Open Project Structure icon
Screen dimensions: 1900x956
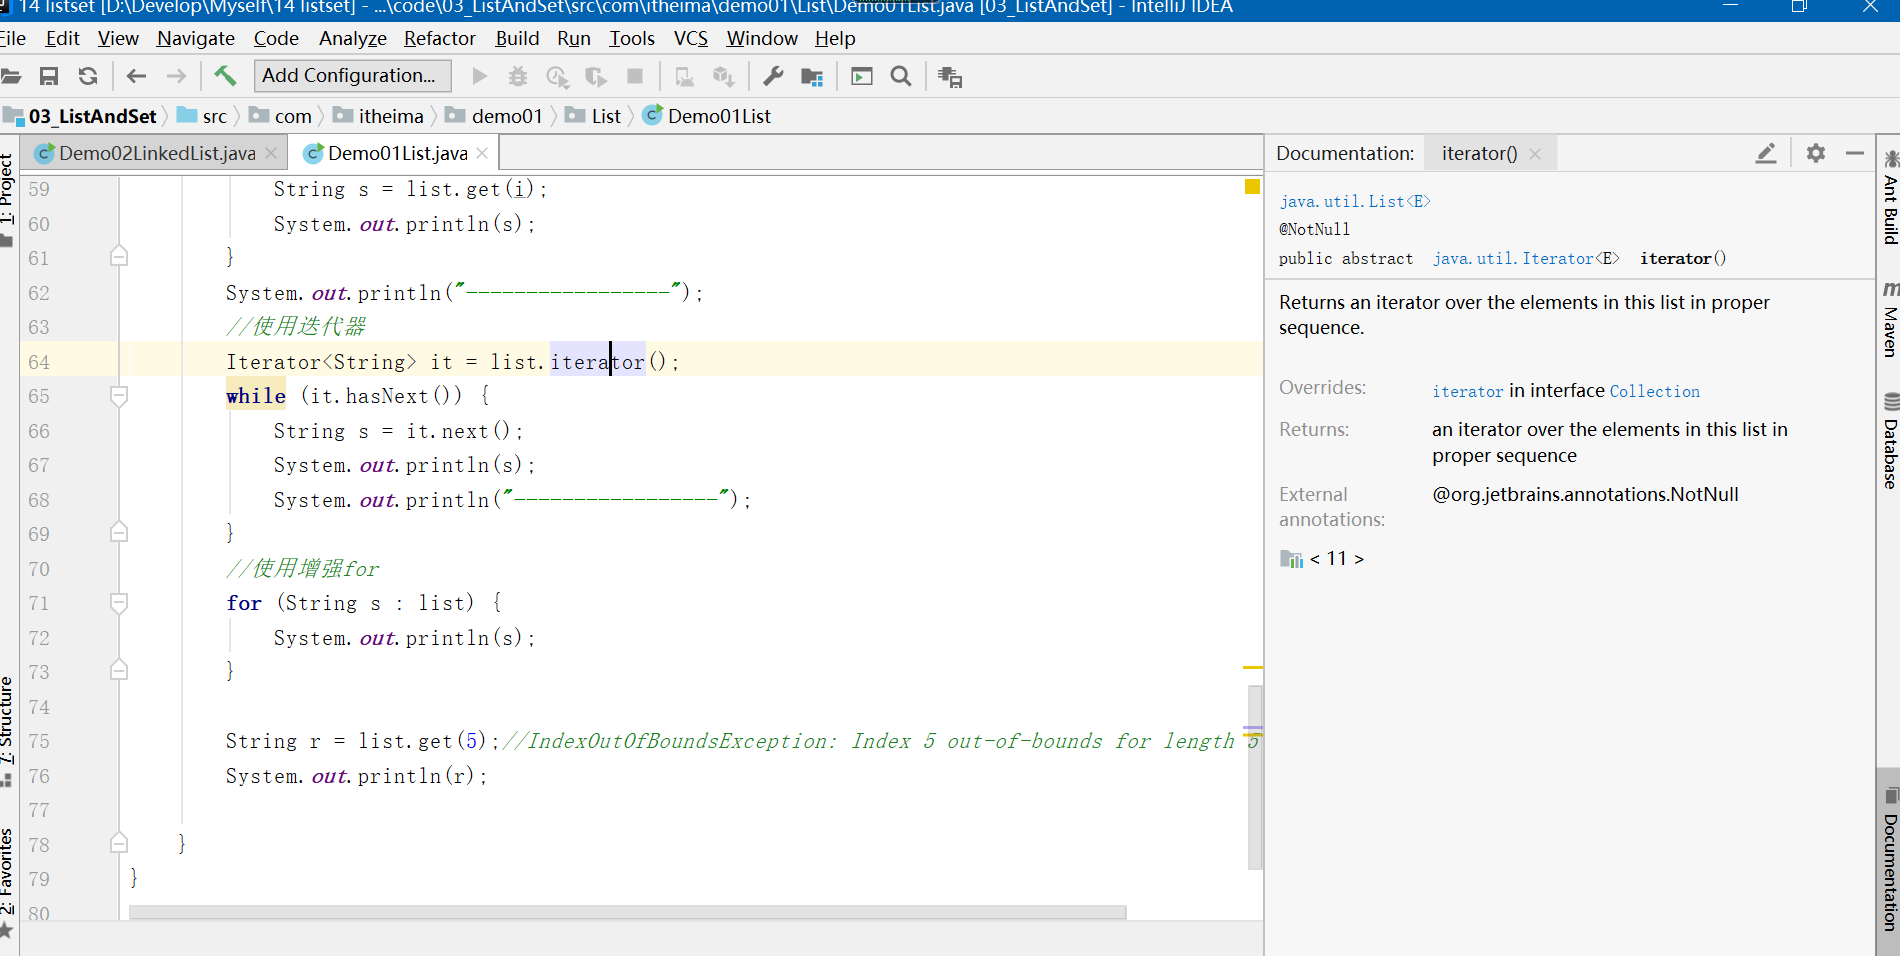coord(812,77)
